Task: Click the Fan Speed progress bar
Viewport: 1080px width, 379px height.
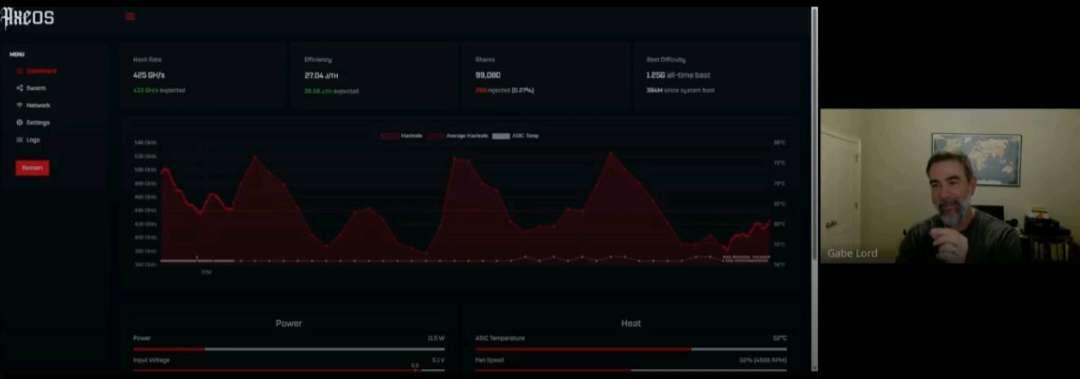Action: (x=631, y=370)
